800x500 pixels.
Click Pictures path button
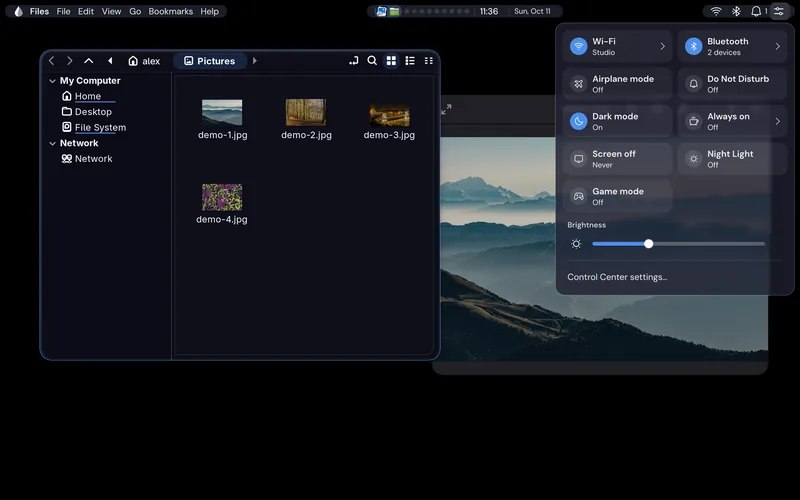pyautogui.click(x=210, y=61)
